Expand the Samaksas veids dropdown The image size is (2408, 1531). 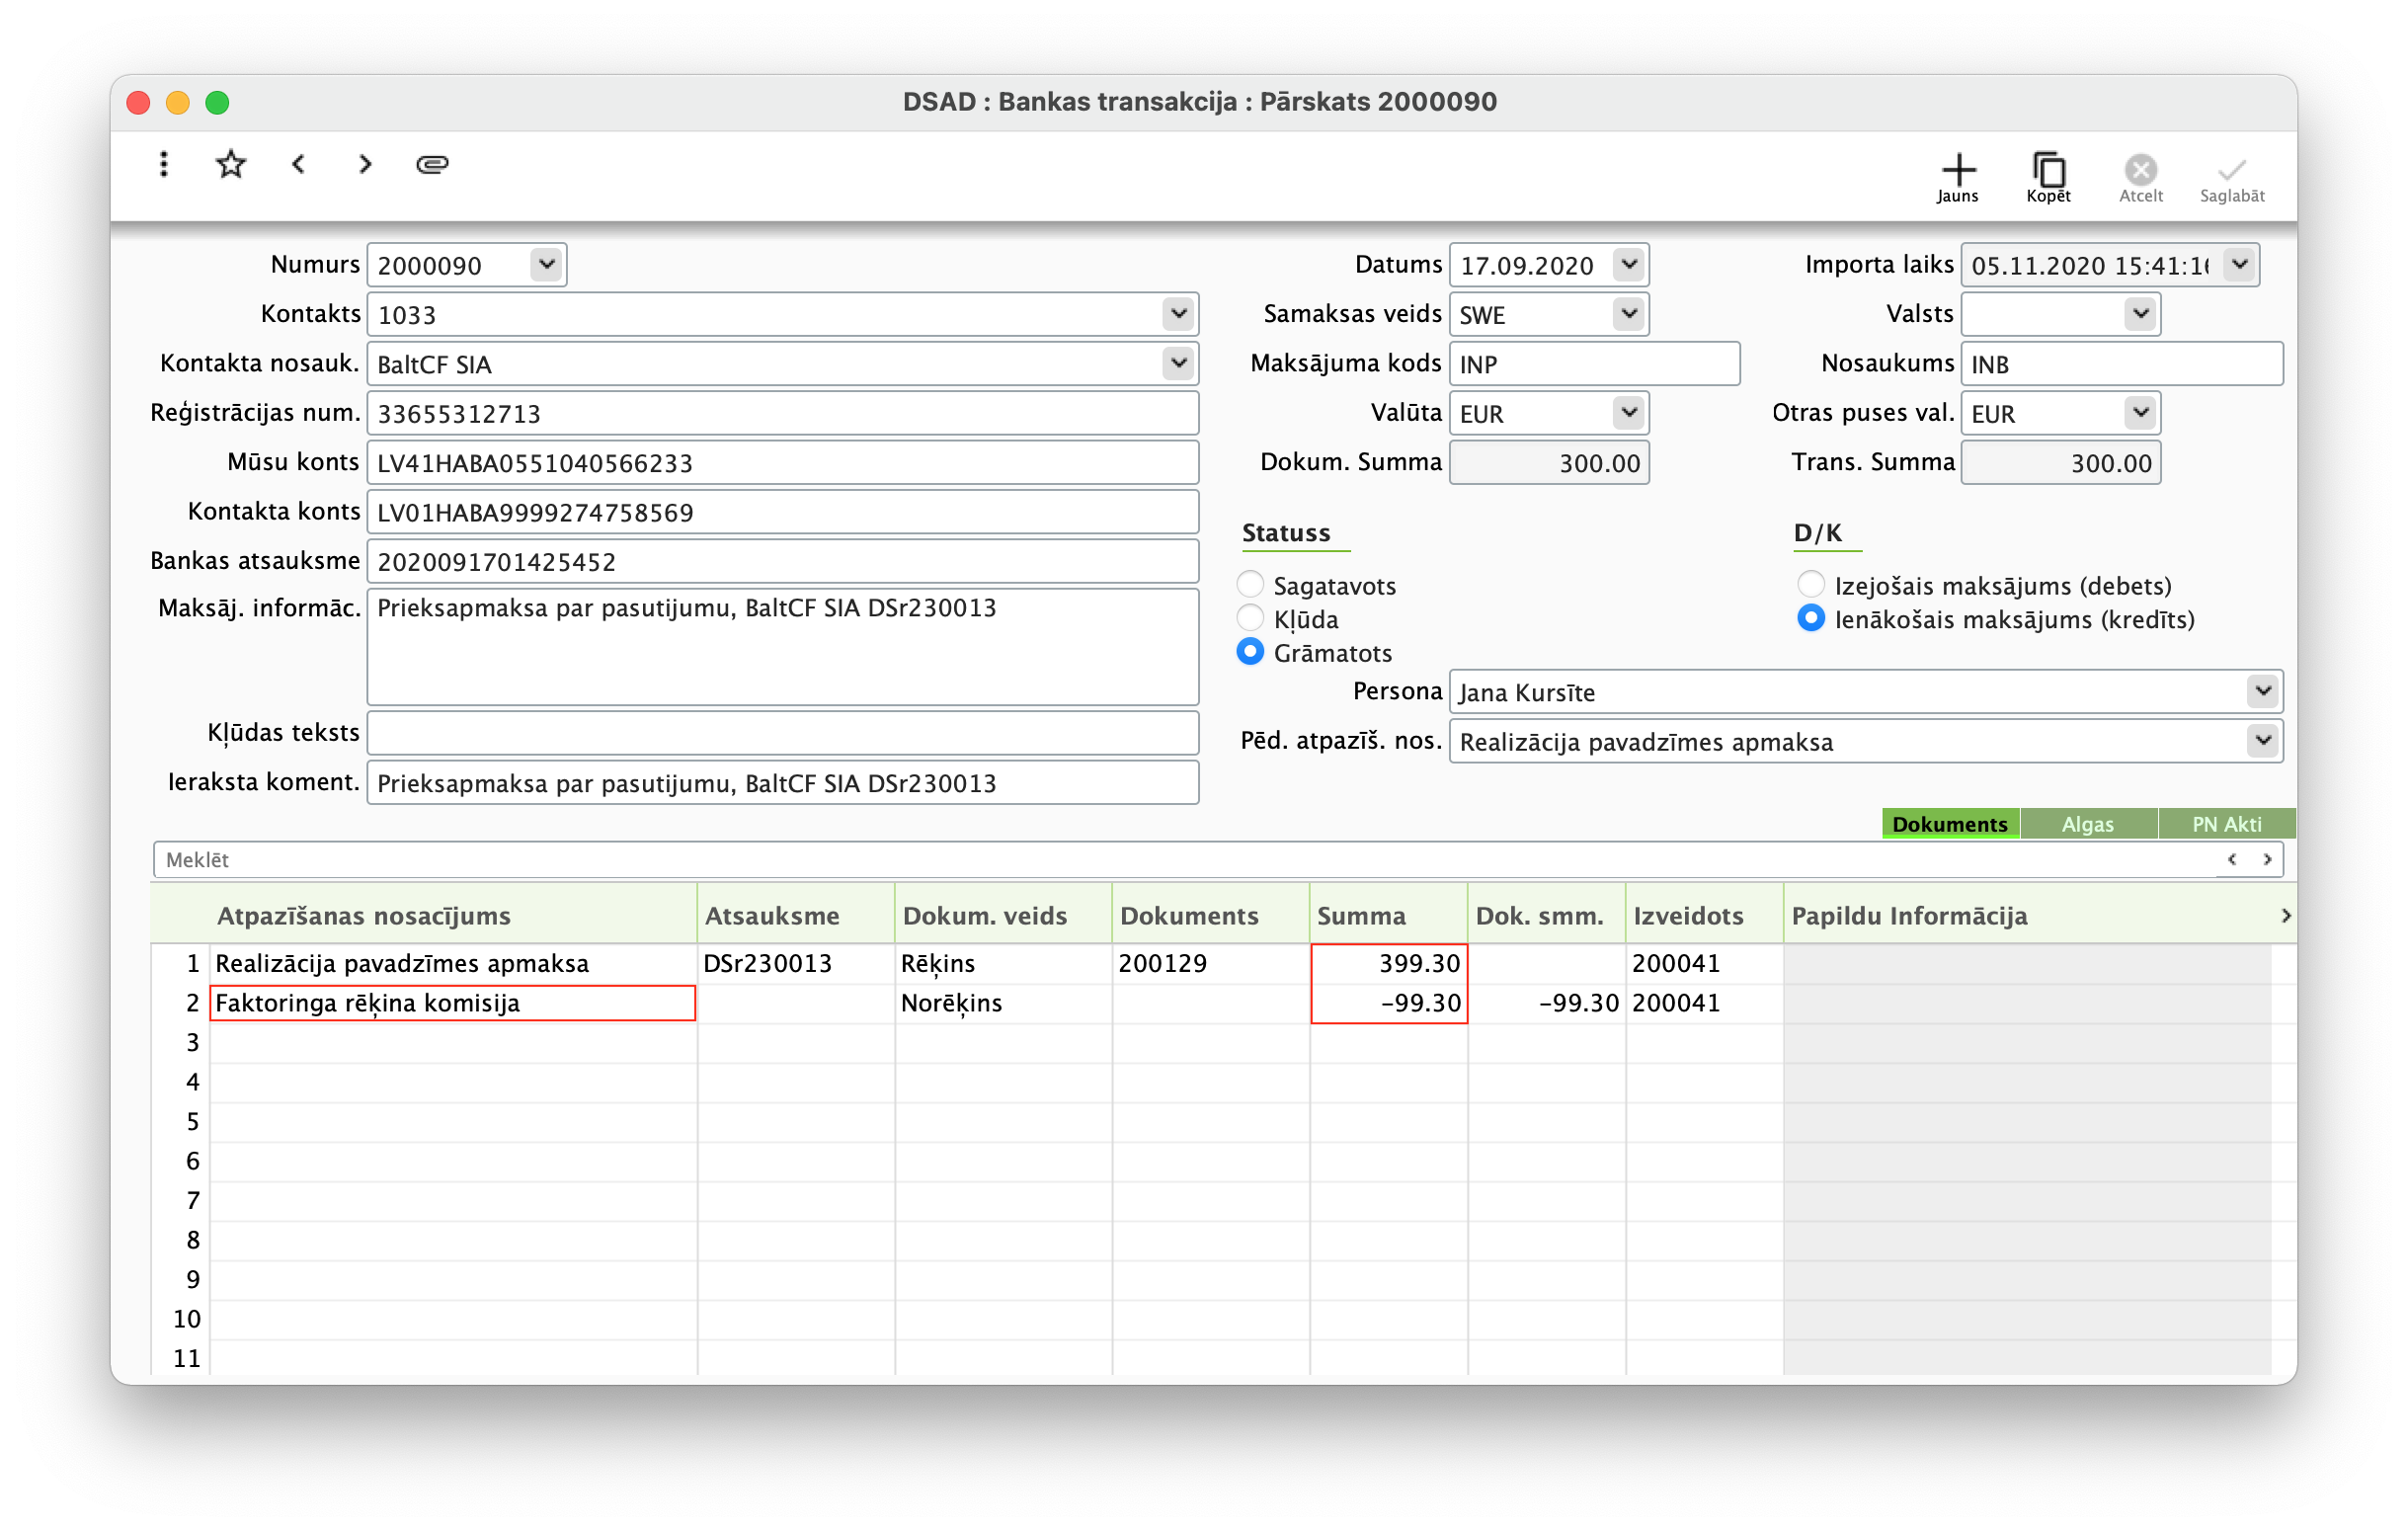(x=1628, y=314)
